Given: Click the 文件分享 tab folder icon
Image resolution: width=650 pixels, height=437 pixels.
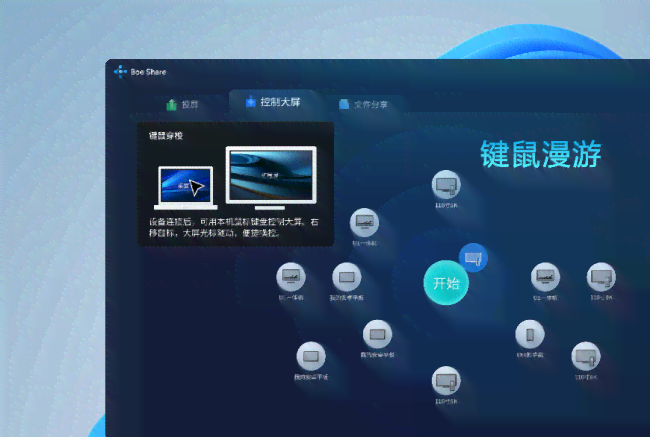Looking at the screenshot, I should [344, 104].
